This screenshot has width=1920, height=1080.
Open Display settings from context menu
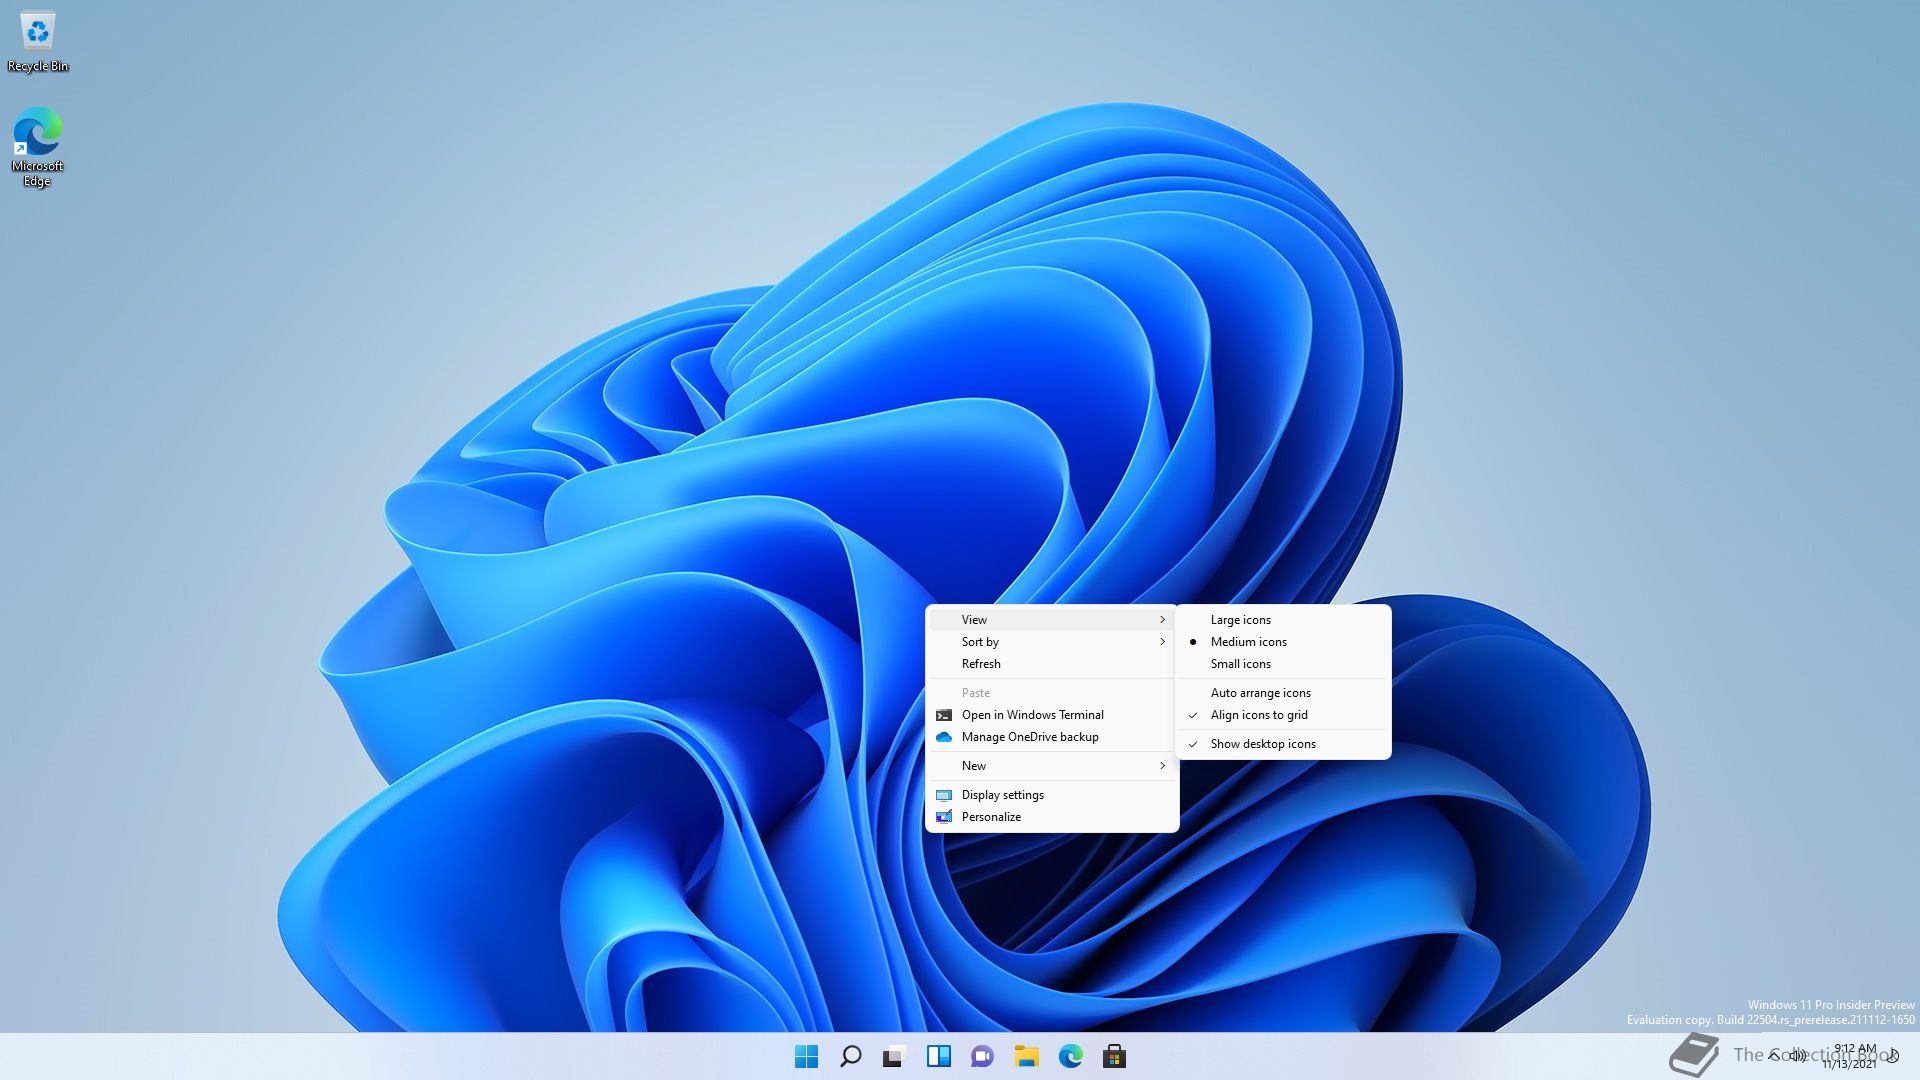point(1052,795)
